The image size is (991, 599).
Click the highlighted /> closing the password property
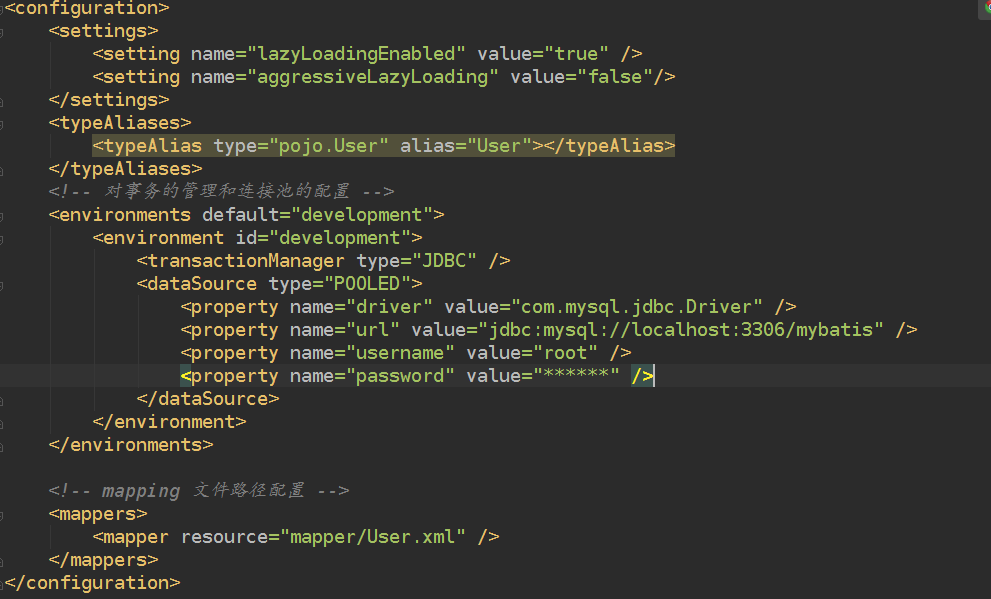pos(642,376)
